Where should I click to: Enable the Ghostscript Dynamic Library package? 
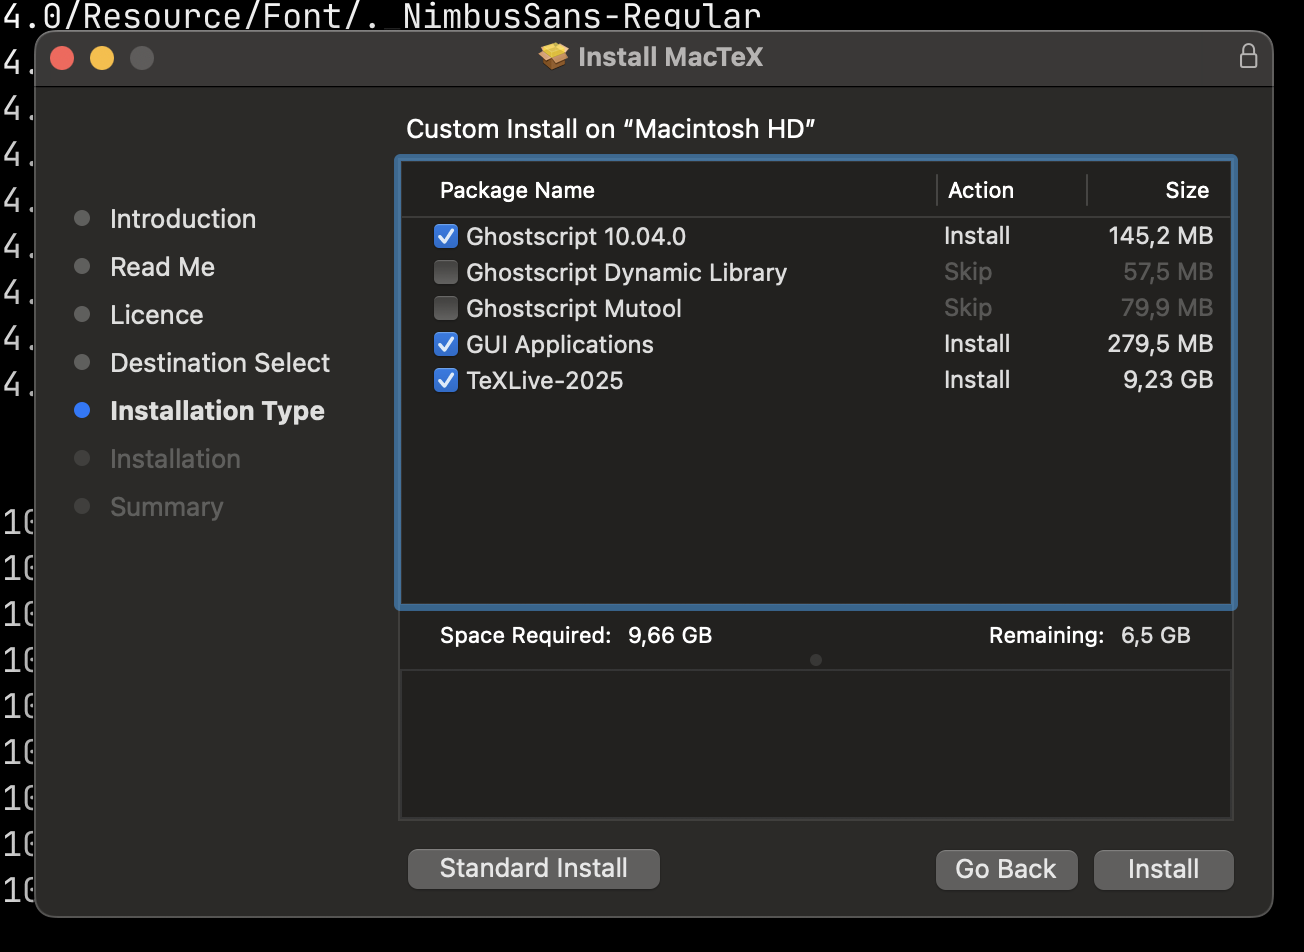445,272
